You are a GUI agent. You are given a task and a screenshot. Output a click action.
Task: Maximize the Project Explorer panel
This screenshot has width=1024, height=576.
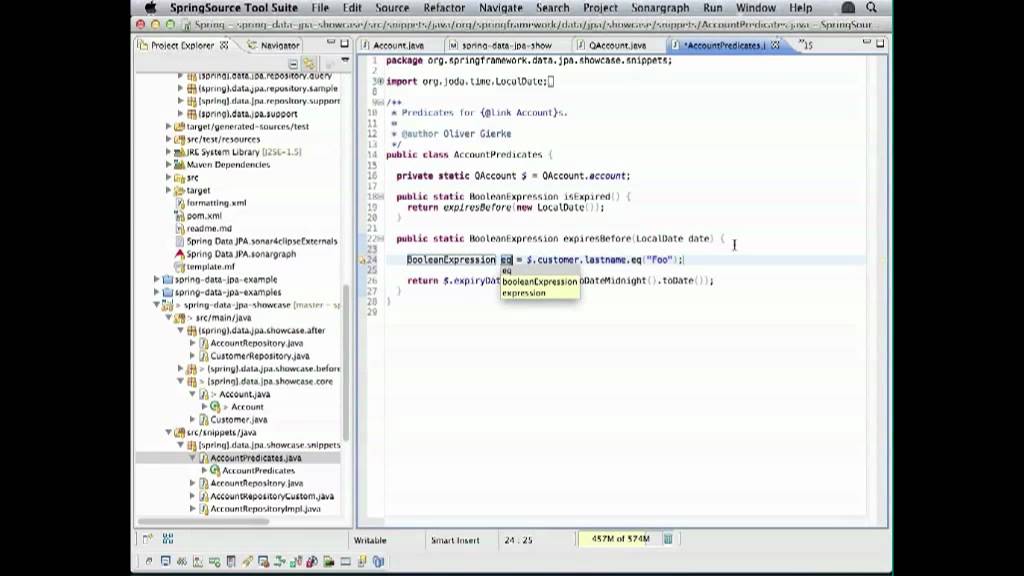(x=344, y=43)
